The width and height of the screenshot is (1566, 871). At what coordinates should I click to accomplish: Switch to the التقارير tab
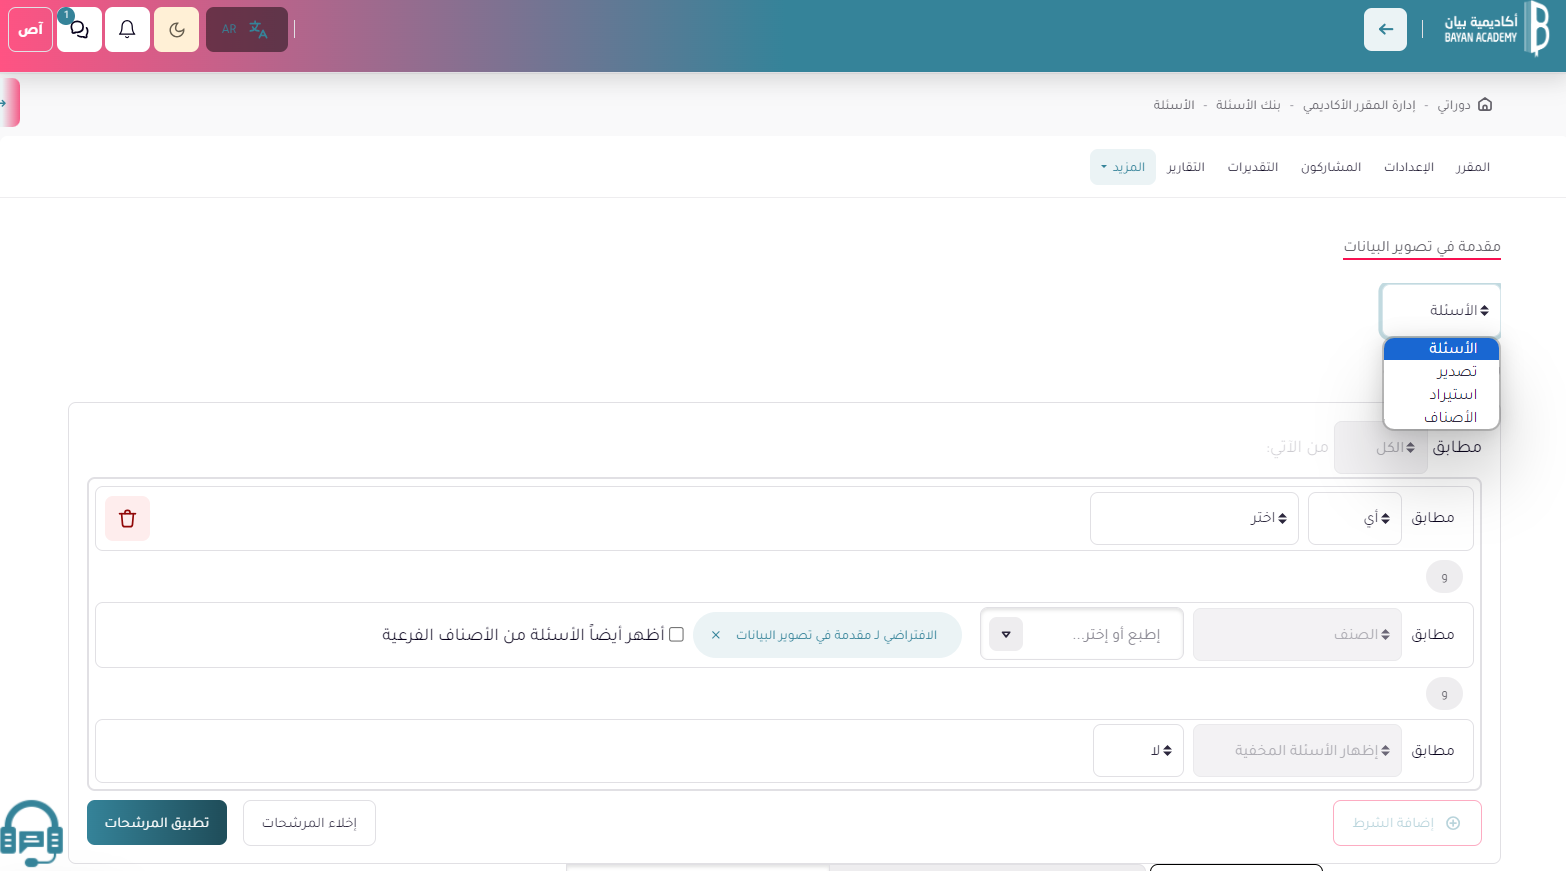coord(1186,167)
